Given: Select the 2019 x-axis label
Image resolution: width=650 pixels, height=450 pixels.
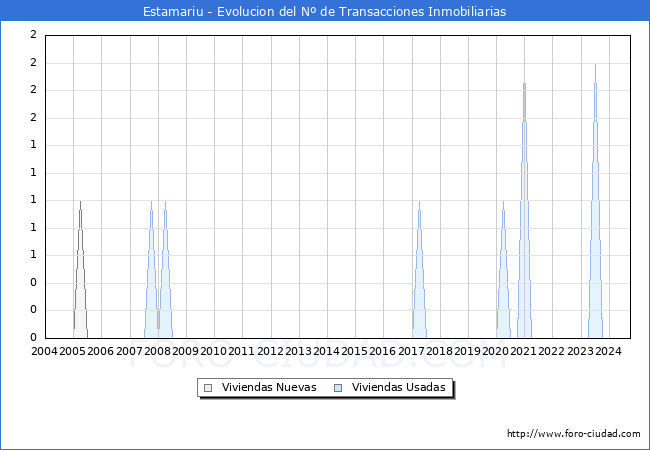Looking at the screenshot, I should point(467,351).
